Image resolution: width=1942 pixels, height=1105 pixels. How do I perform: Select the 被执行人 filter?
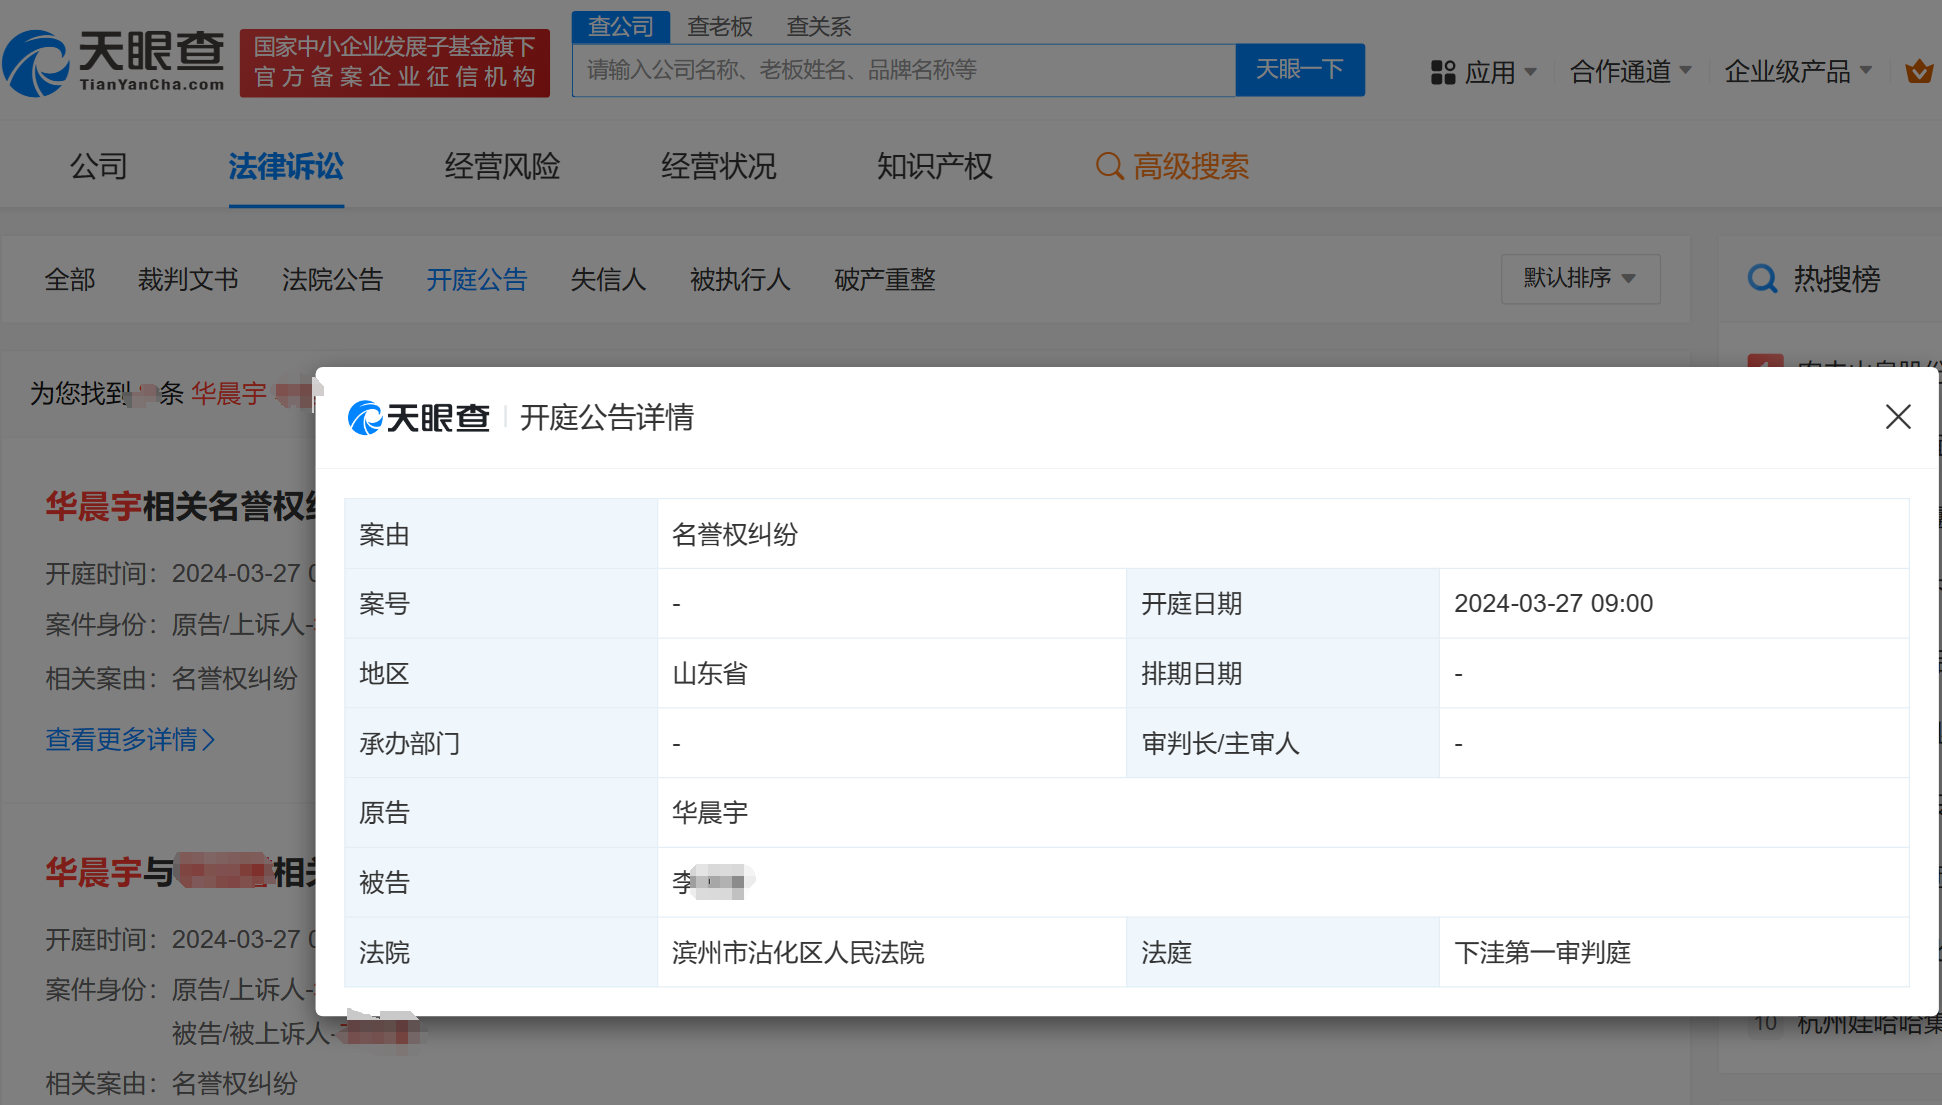tap(740, 279)
